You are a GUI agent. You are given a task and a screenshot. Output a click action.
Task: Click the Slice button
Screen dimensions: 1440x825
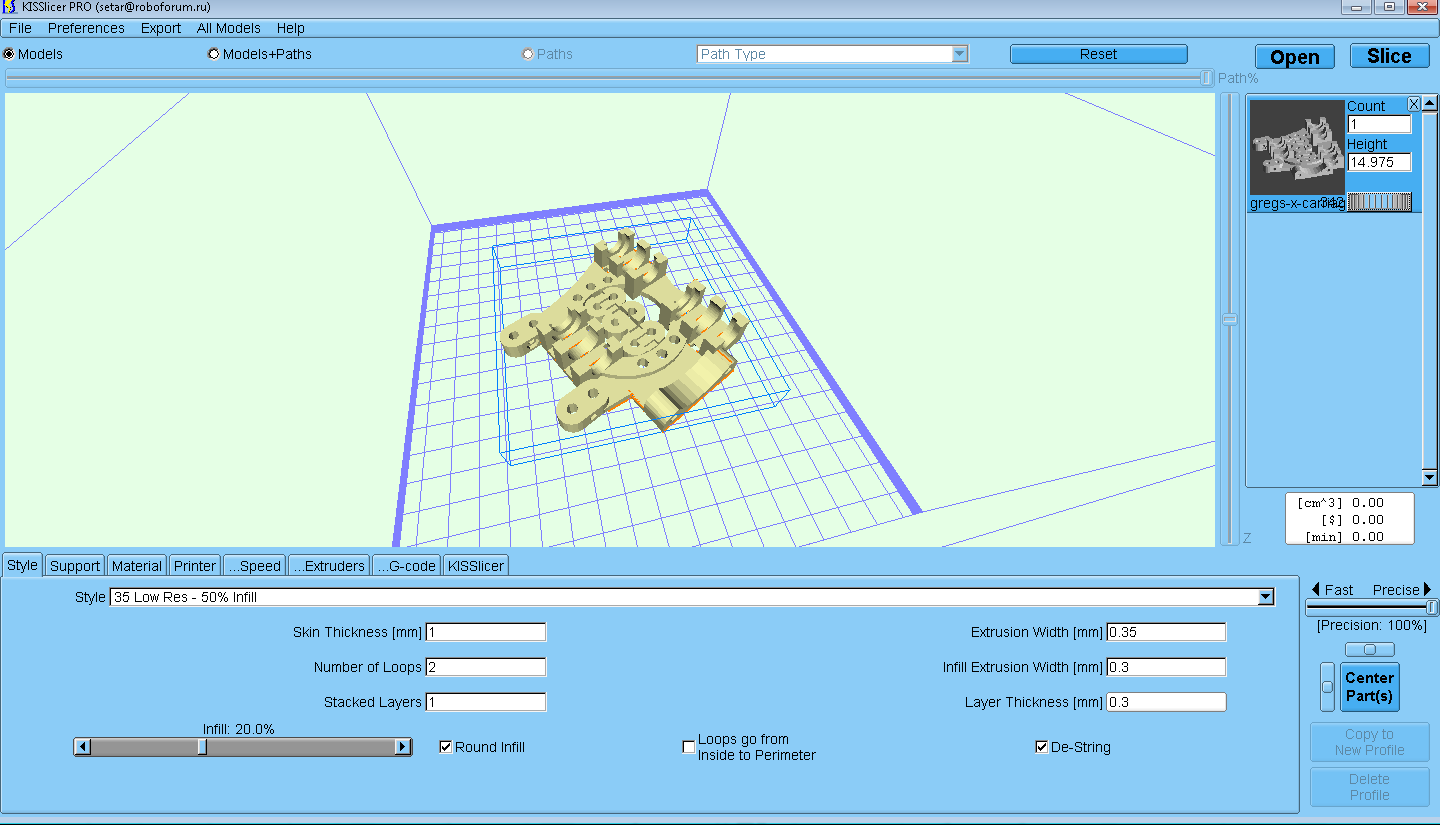[1389, 57]
